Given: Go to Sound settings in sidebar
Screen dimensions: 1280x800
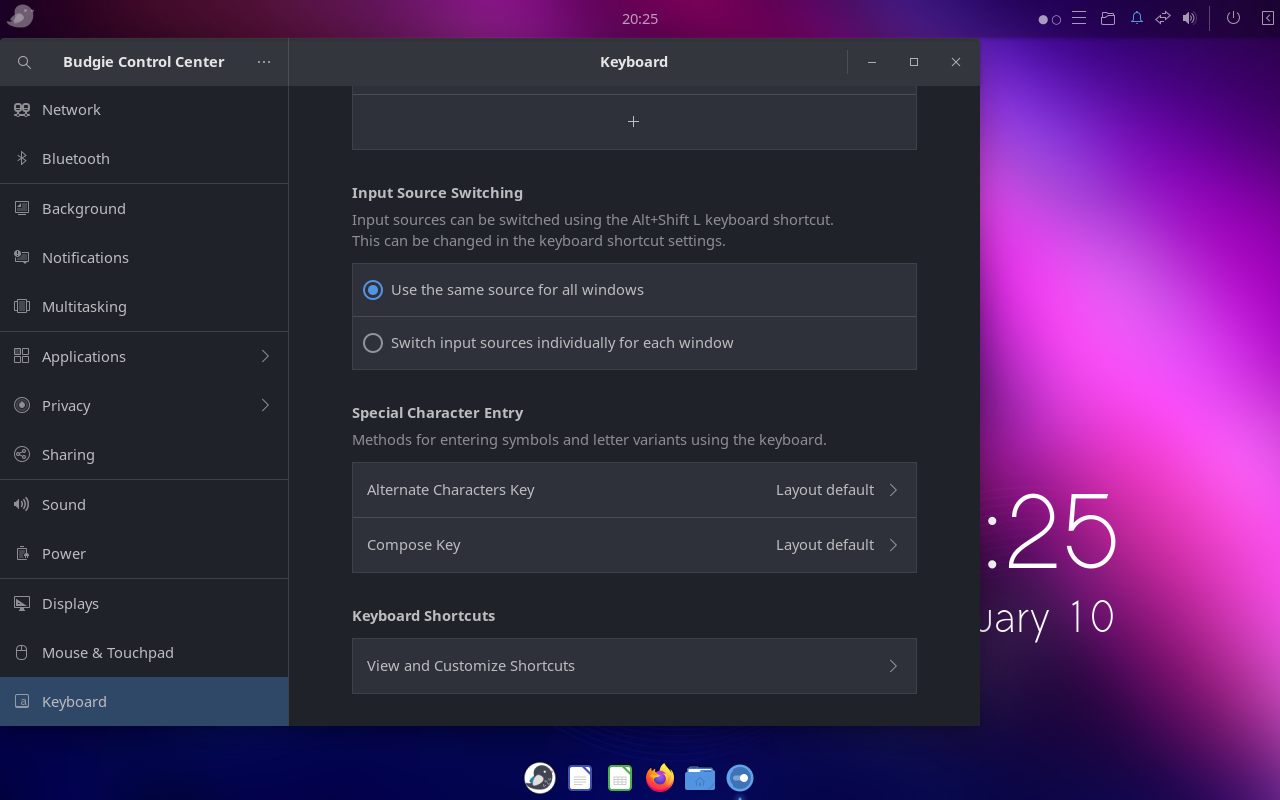Looking at the screenshot, I should point(64,505).
